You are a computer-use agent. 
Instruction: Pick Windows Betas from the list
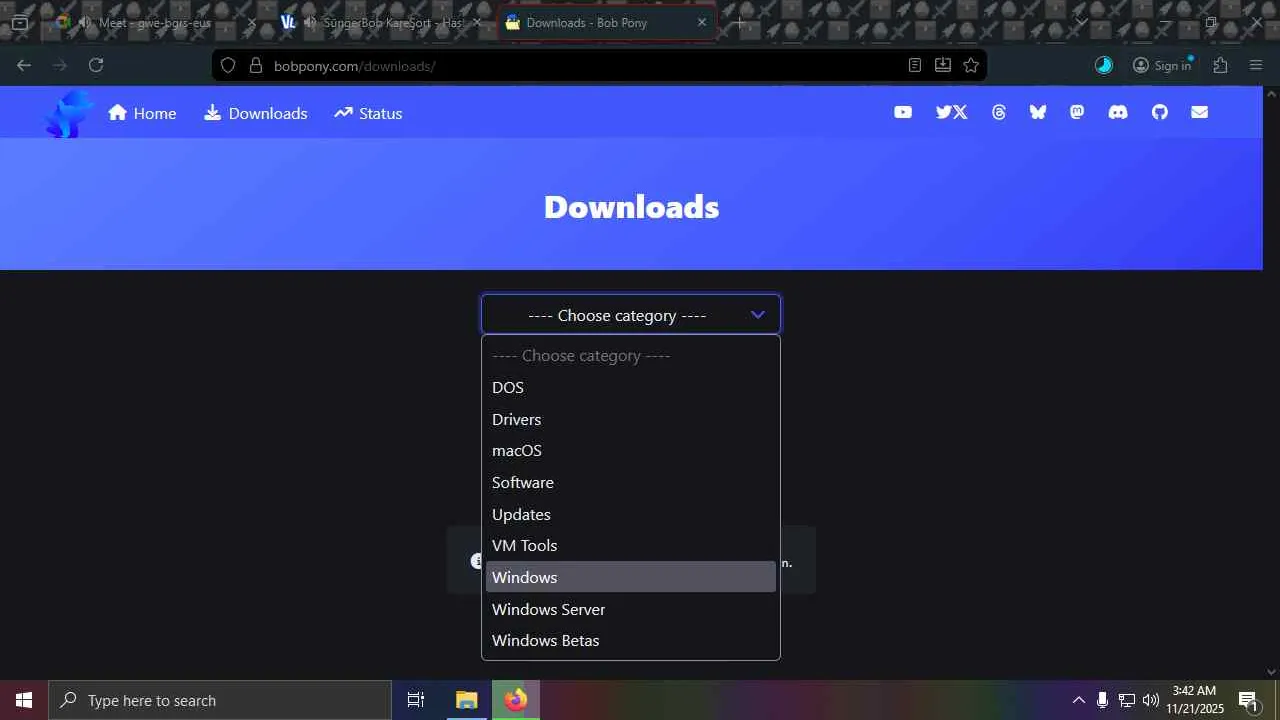(631, 640)
